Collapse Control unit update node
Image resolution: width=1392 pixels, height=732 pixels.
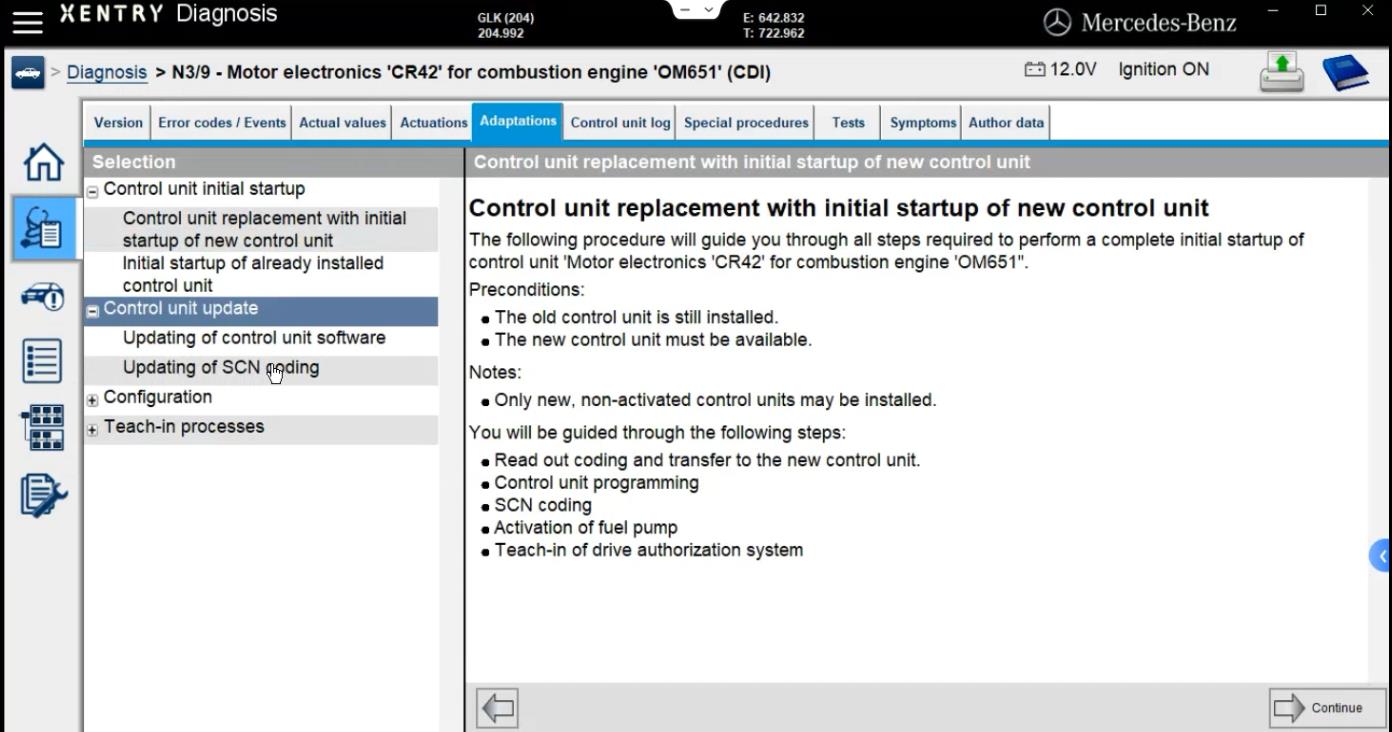coord(93,311)
